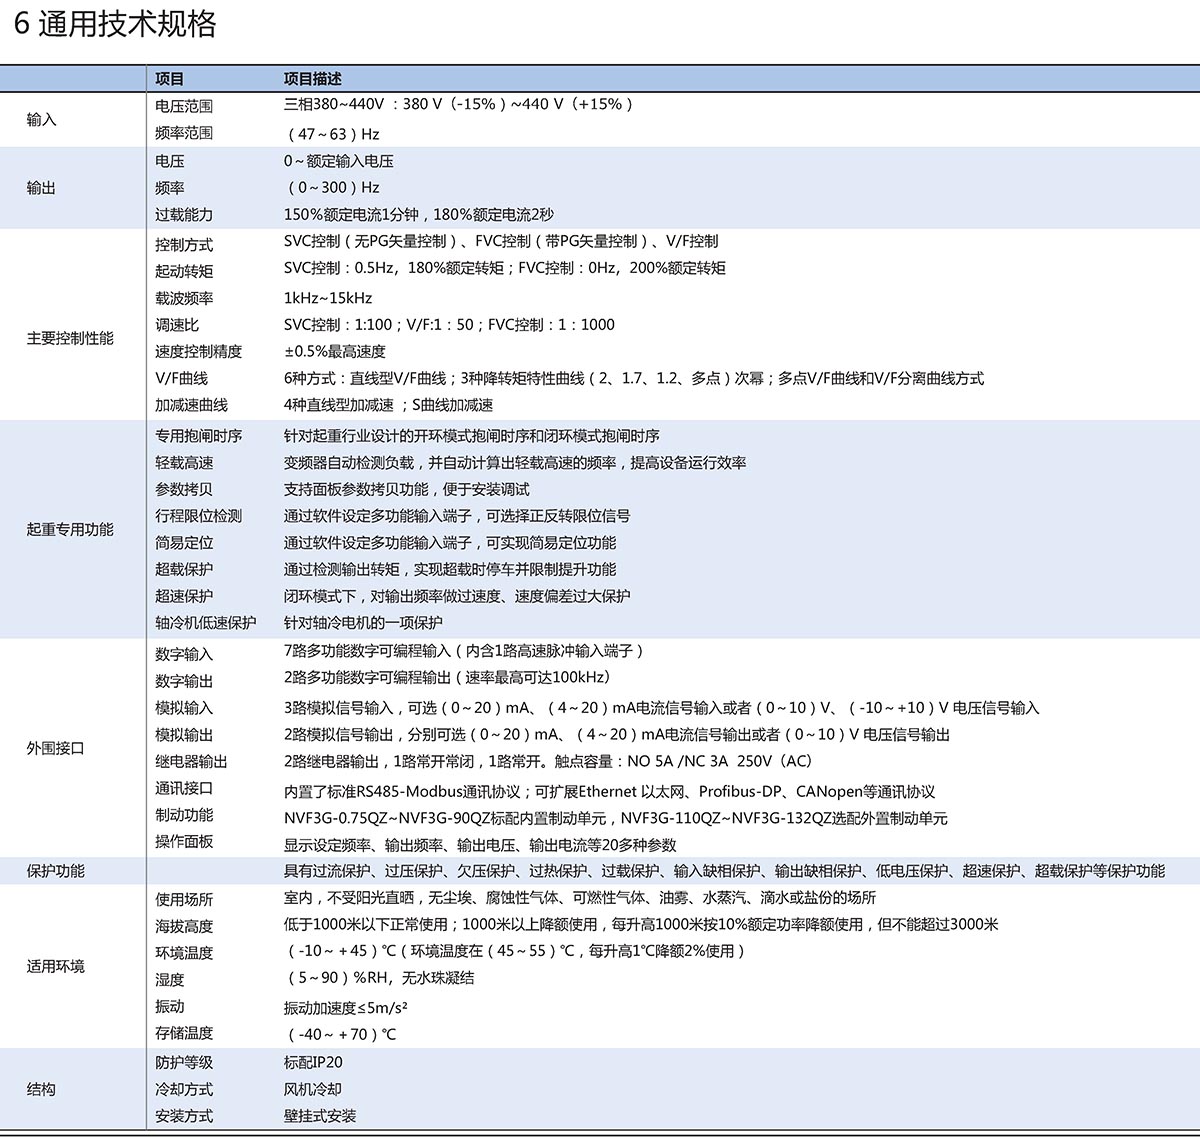Select the 保护功能 category cell
The height and width of the screenshot is (1141, 1200).
pyautogui.click(x=56, y=871)
